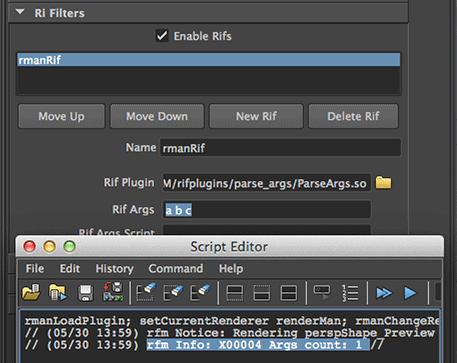This screenshot has height=363, width=457.
Task: Click the Source Script icon
Action: click(x=58, y=292)
